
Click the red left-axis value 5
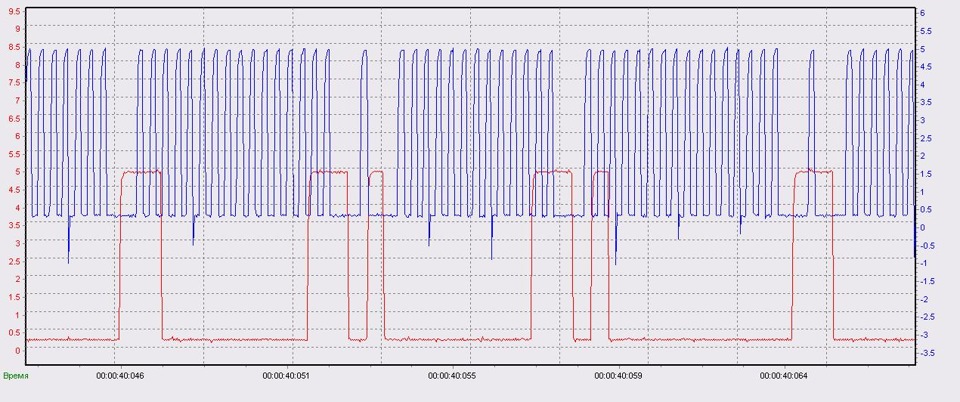click(18, 172)
